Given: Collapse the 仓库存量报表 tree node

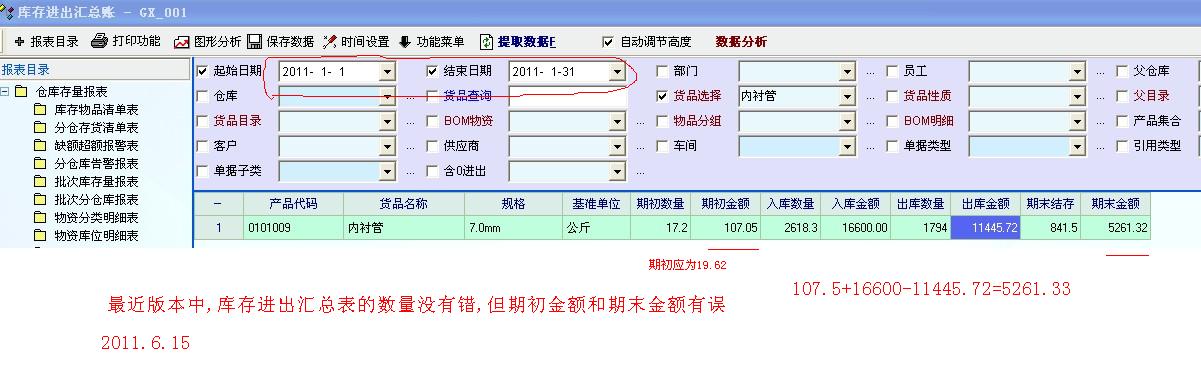Looking at the screenshot, I should coord(6,92).
